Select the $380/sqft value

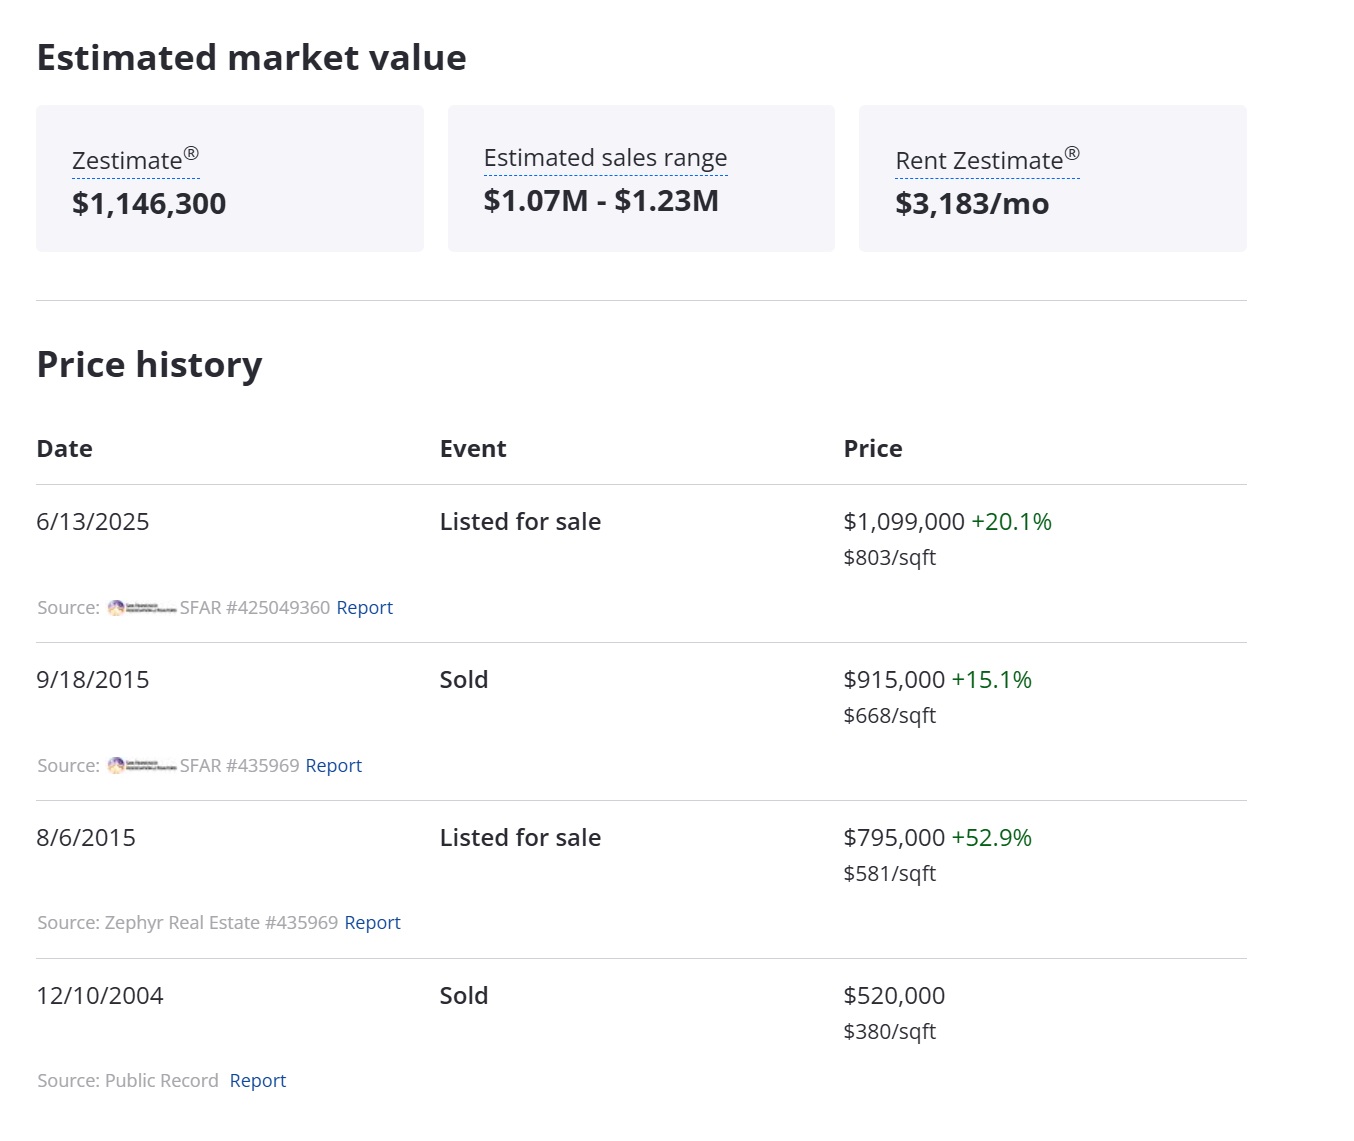click(890, 1032)
